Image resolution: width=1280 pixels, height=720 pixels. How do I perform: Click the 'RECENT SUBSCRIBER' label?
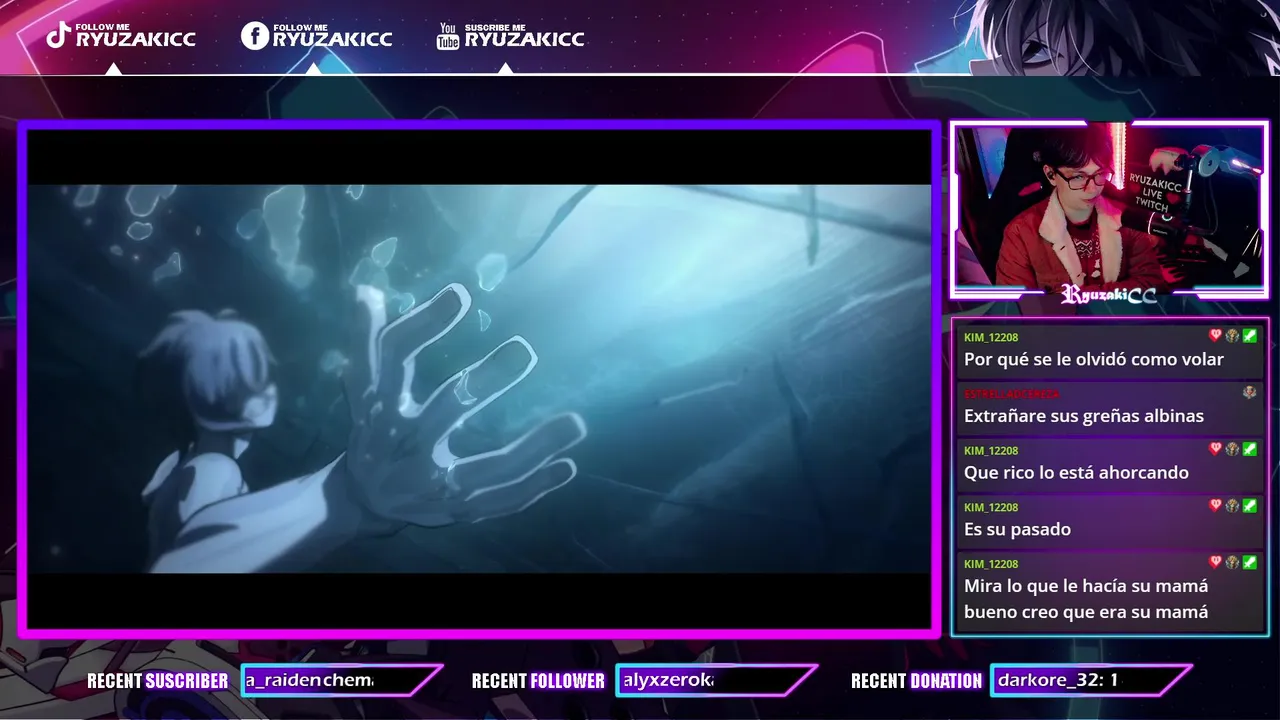coord(157,681)
